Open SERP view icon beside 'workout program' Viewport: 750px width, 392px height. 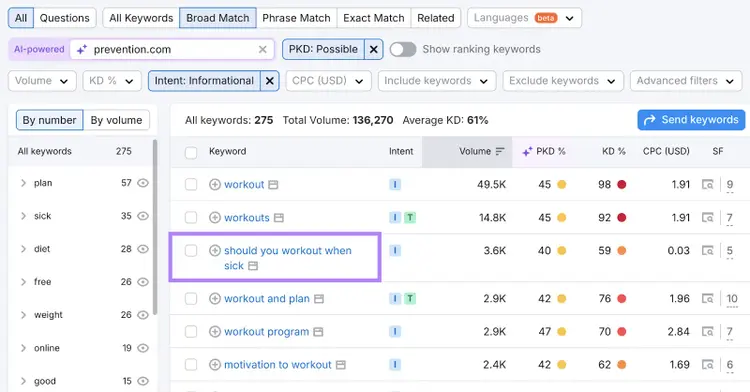coord(318,332)
